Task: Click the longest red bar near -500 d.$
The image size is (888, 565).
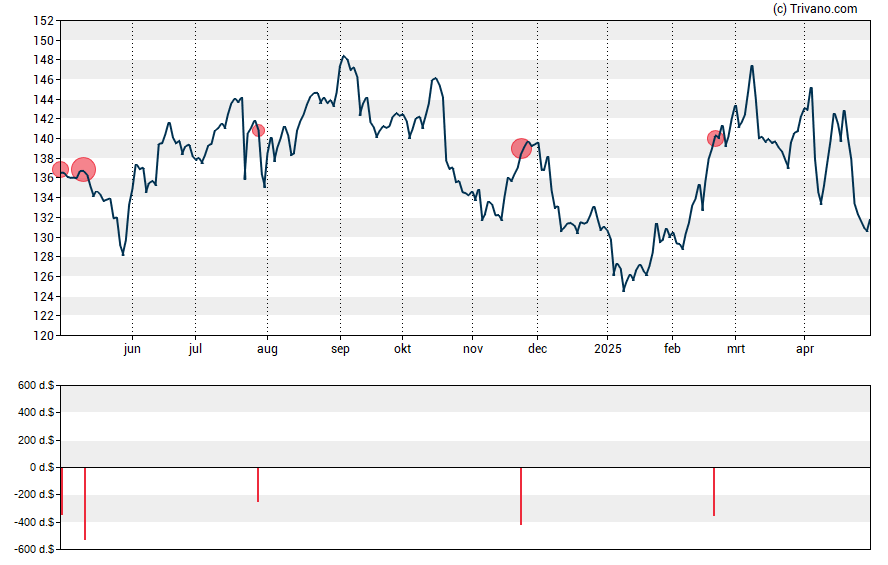Action: [x=85, y=503]
